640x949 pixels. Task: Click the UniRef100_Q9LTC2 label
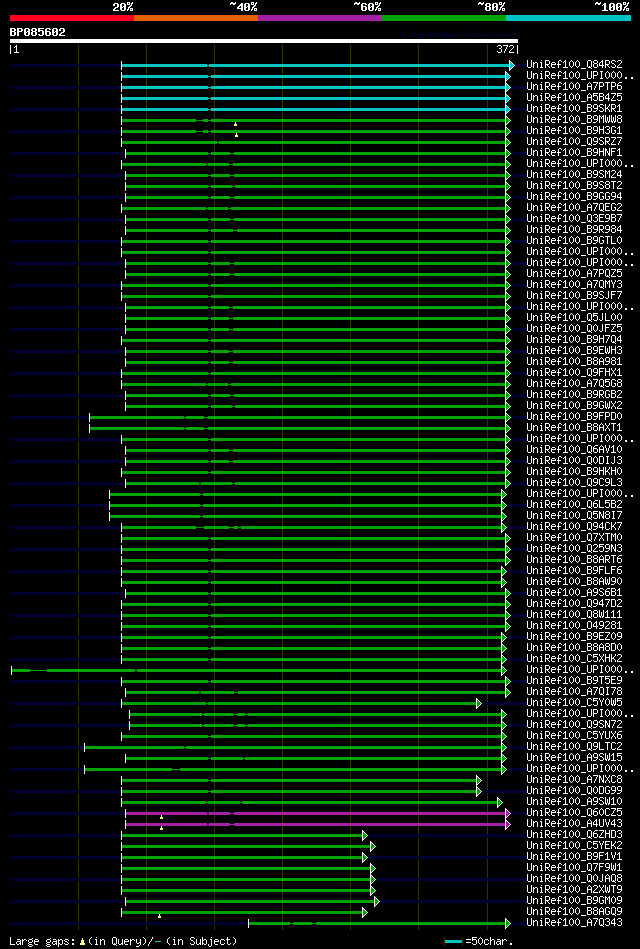click(x=574, y=747)
